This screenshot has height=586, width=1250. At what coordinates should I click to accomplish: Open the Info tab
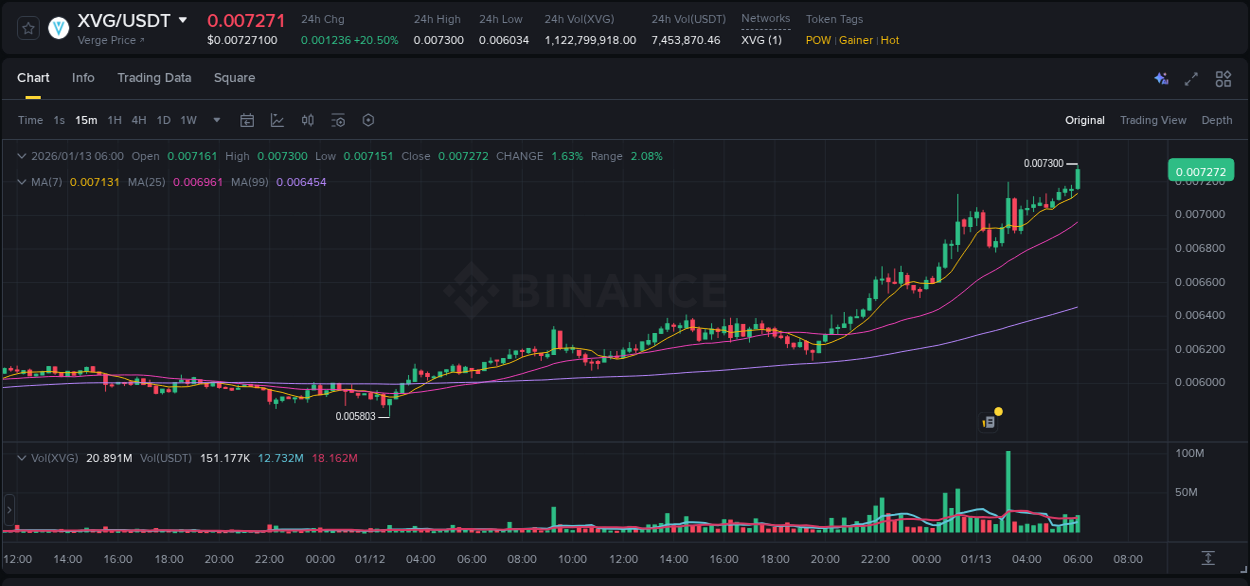pyautogui.click(x=83, y=78)
